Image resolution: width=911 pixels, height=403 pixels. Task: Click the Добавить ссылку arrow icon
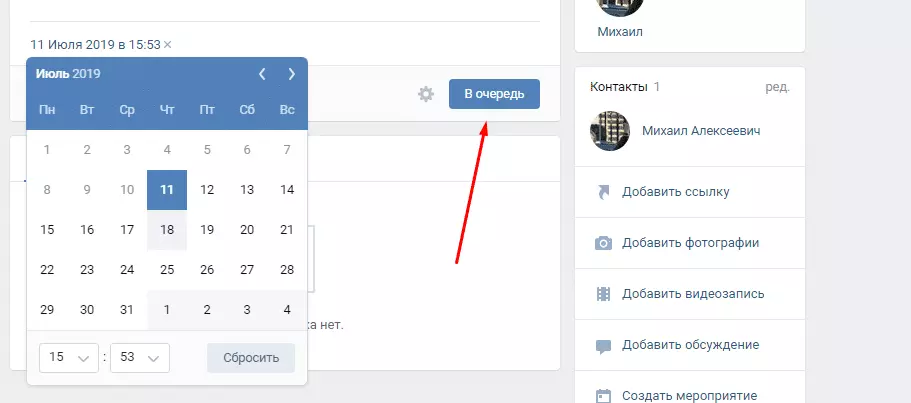604,192
